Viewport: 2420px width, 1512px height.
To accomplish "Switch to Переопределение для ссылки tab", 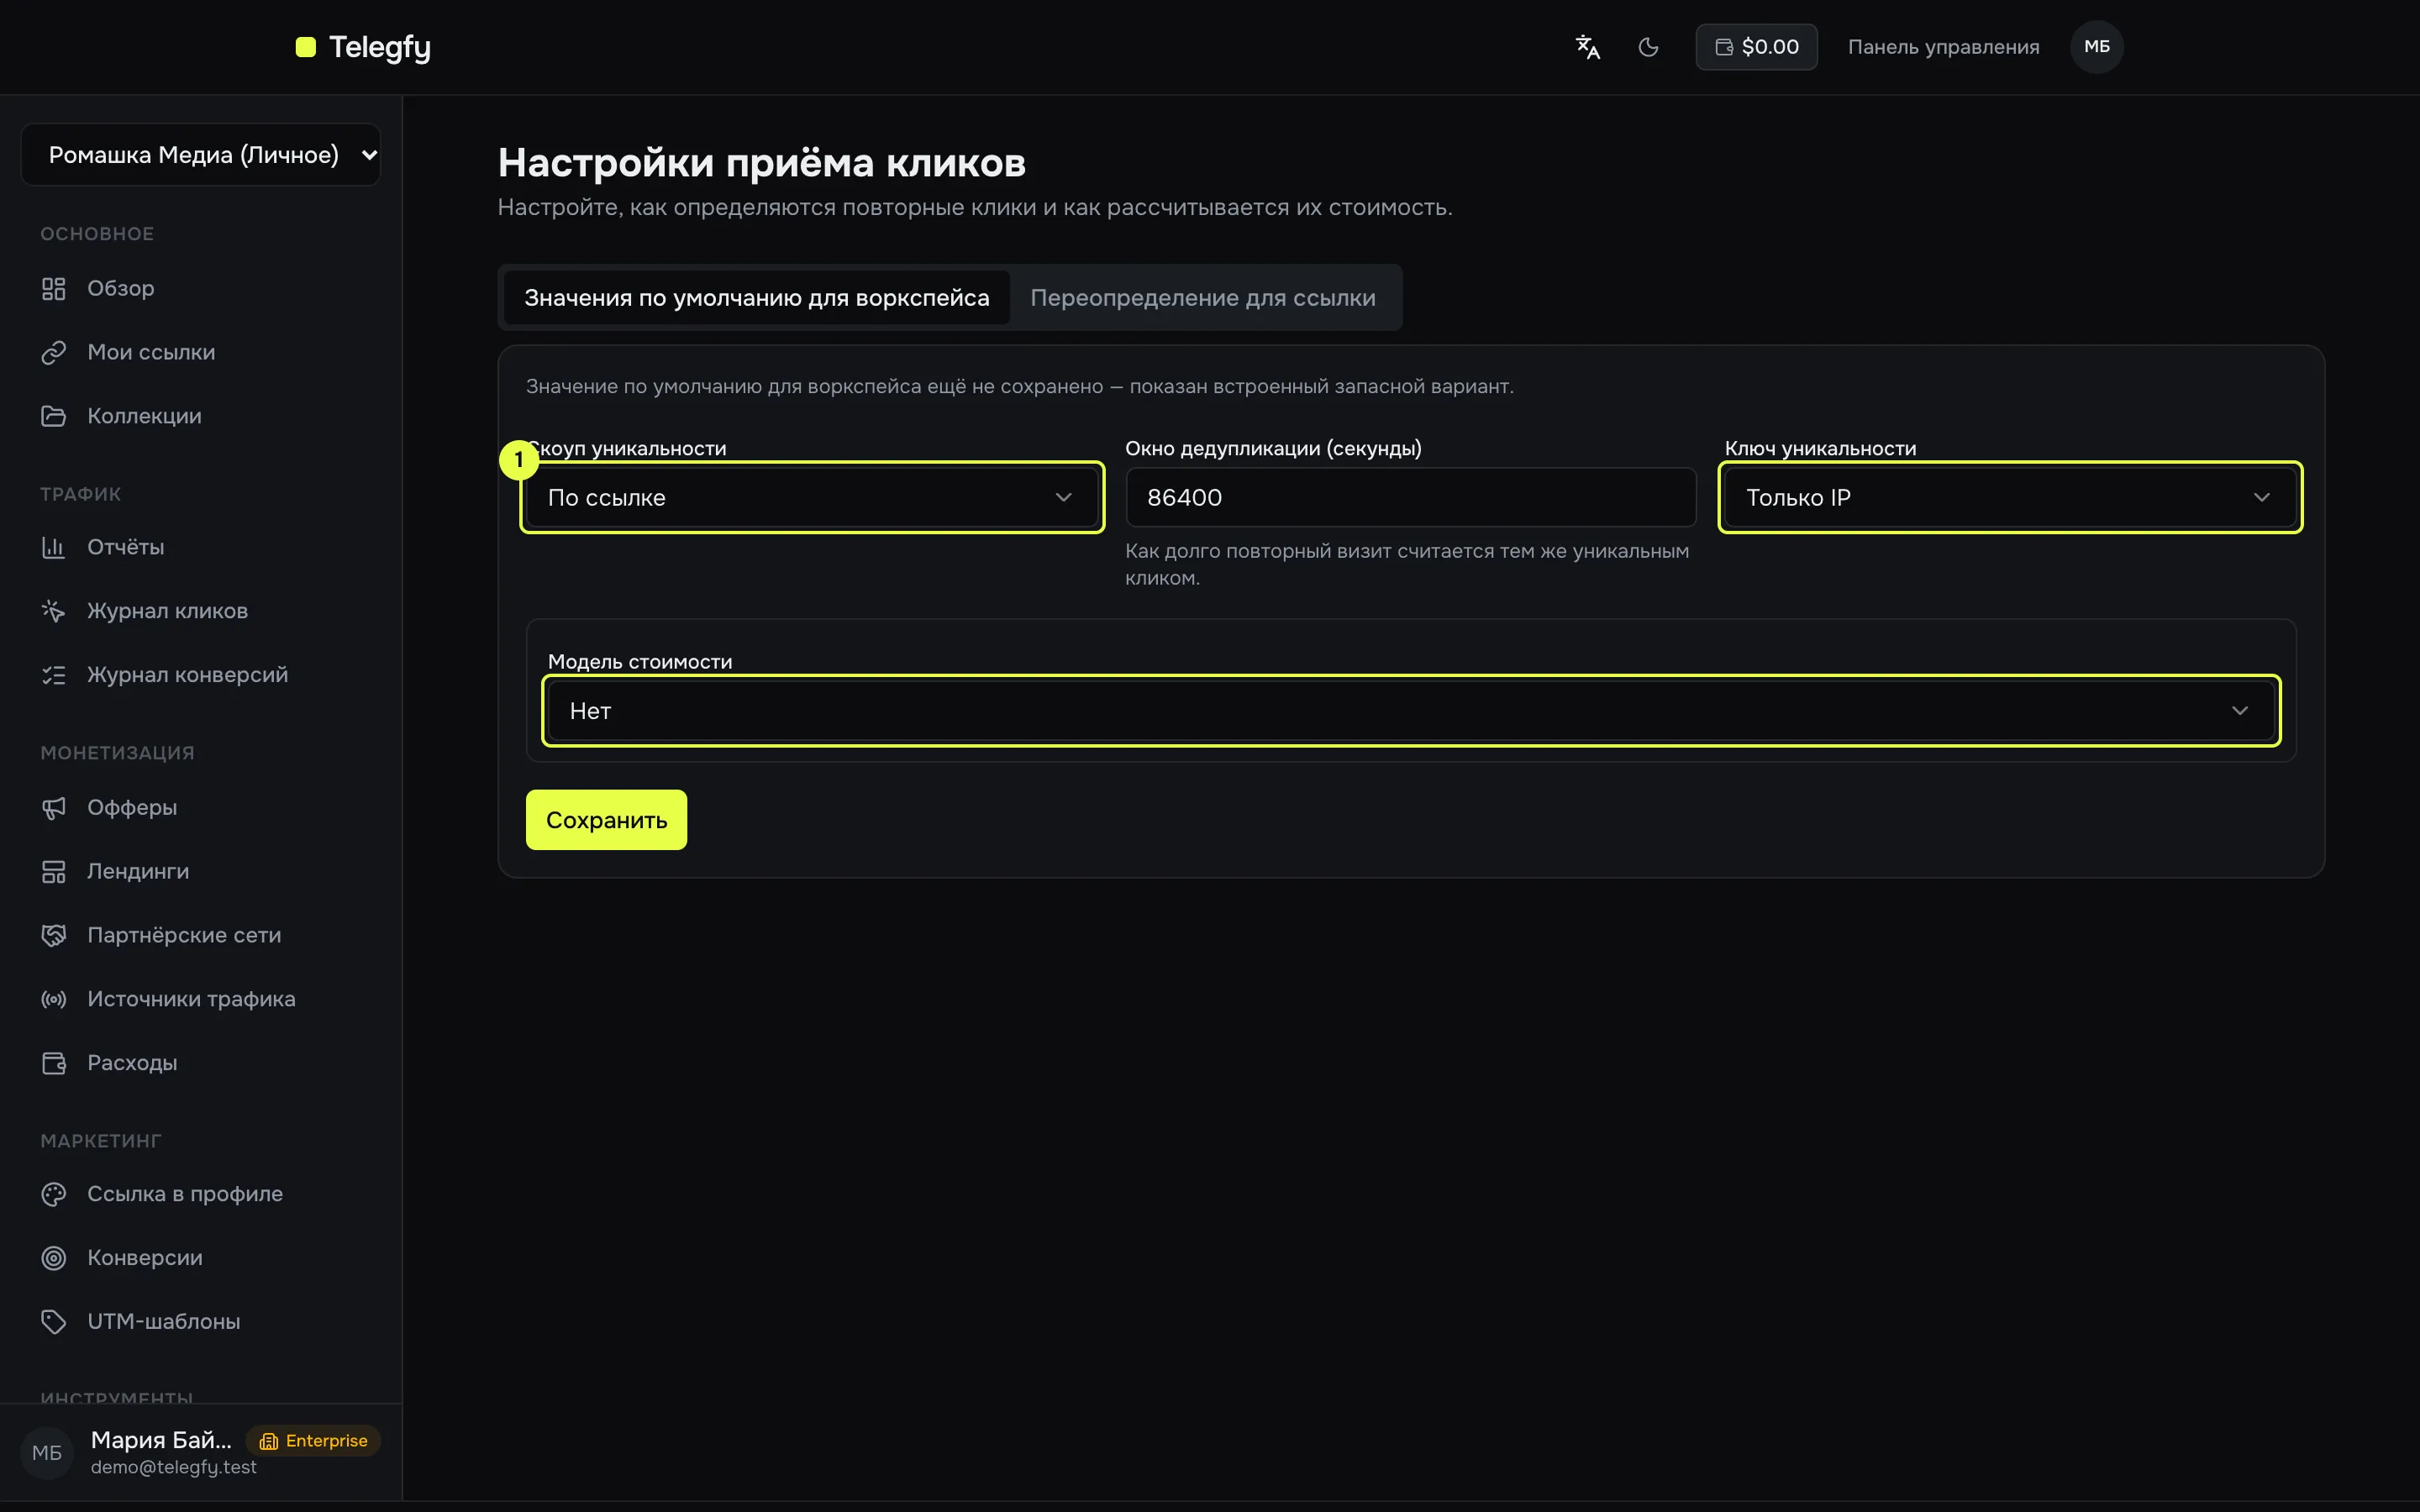I will pos(1203,298).
